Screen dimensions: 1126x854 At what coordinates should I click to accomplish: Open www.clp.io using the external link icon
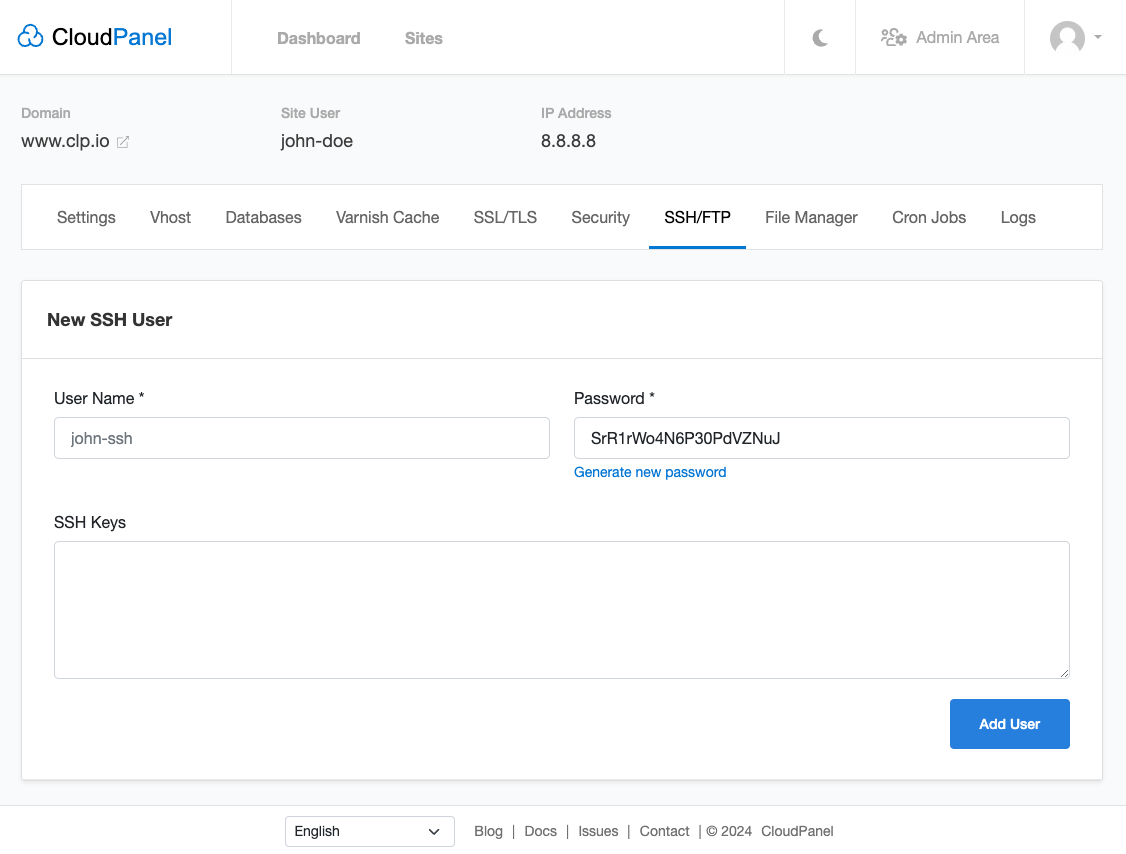tap(123, 142)
